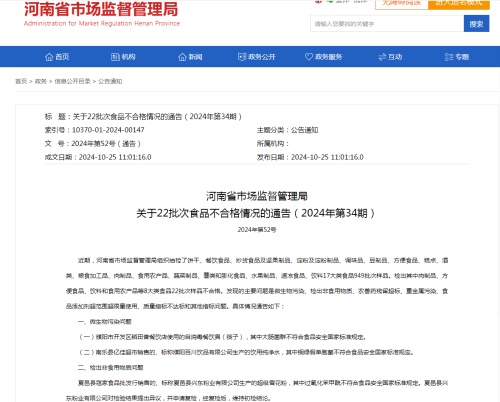Click the red 河南省市场监督管理局 site logo

[102, 13]
